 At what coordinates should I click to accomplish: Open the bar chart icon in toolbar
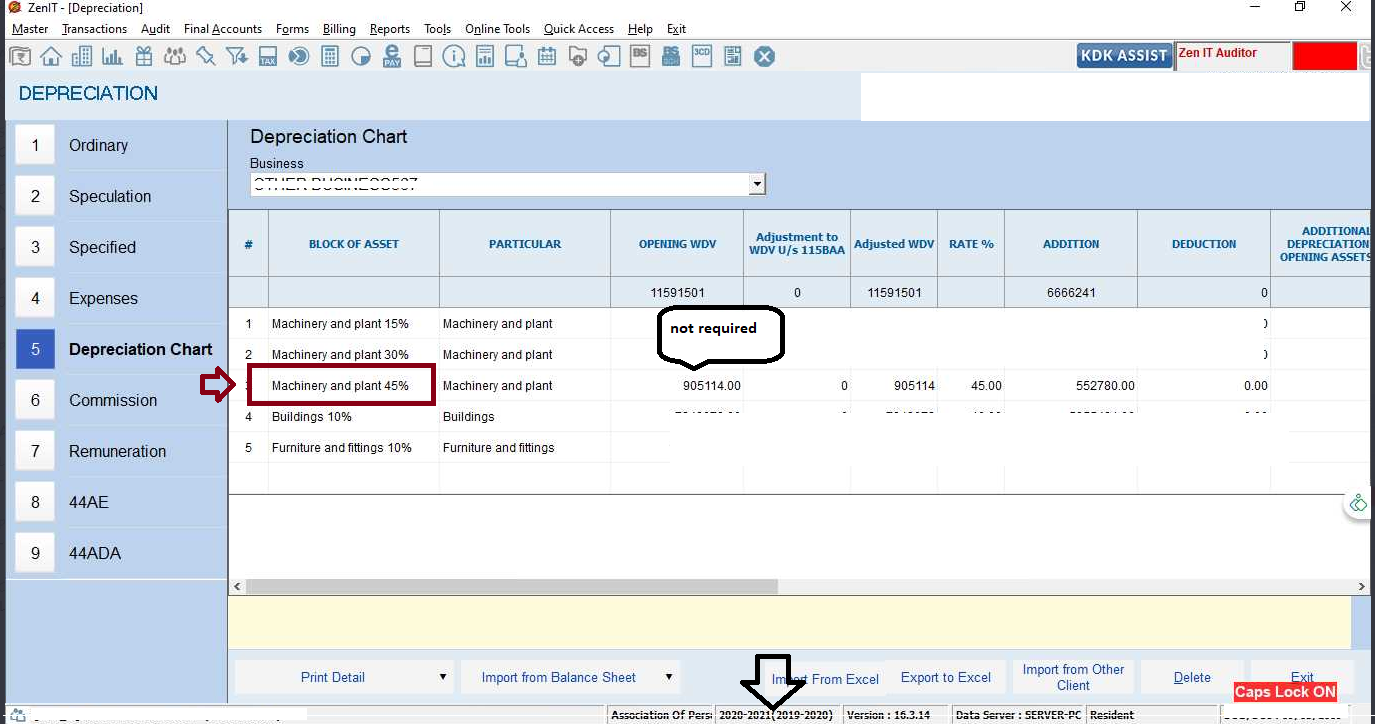[112, 56]
